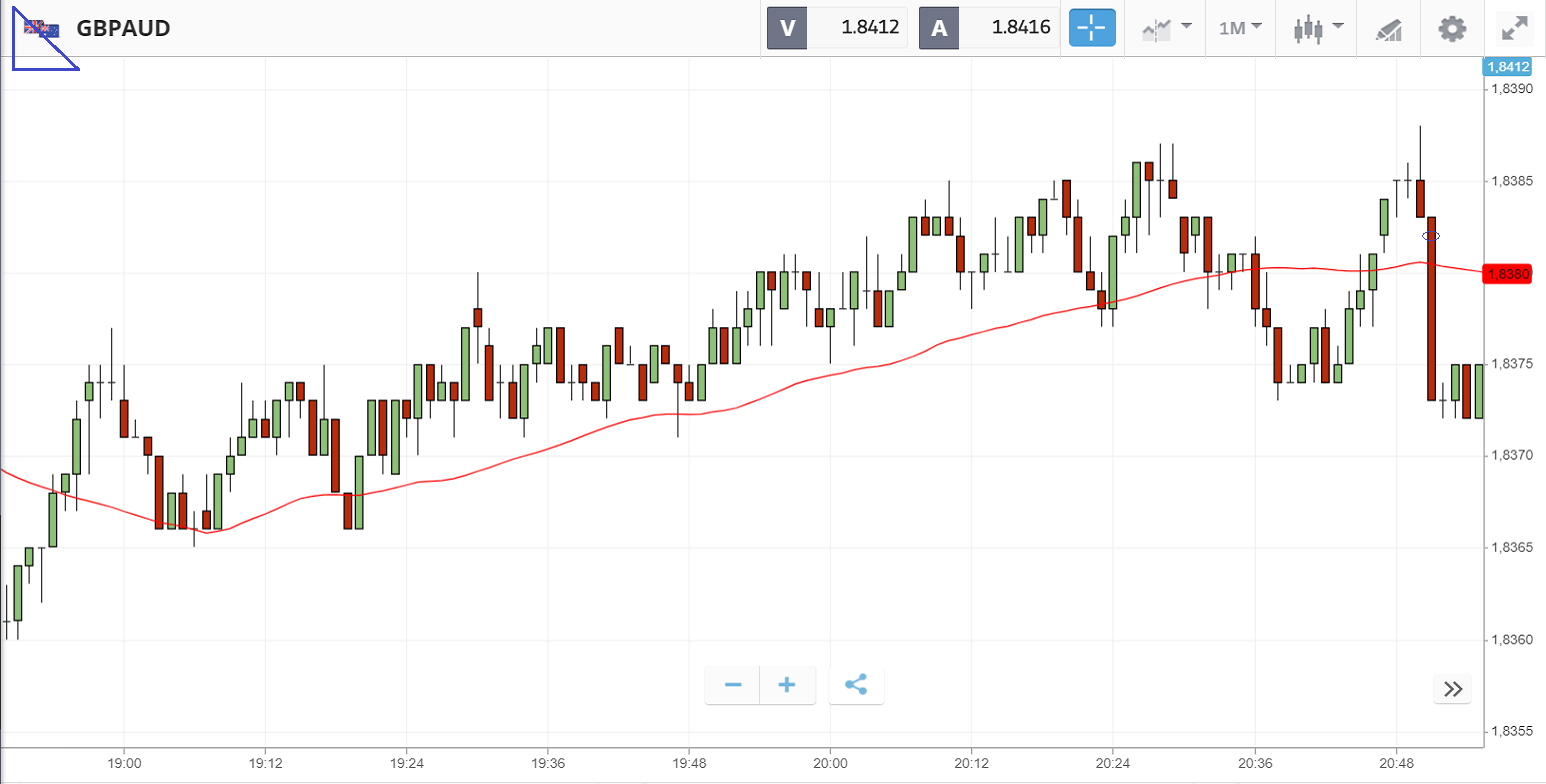Screen dimensions: 1546x784
Task: Click the blue 1,8412 current price label
Action: pyautogui.click(x=1506, y=67)
